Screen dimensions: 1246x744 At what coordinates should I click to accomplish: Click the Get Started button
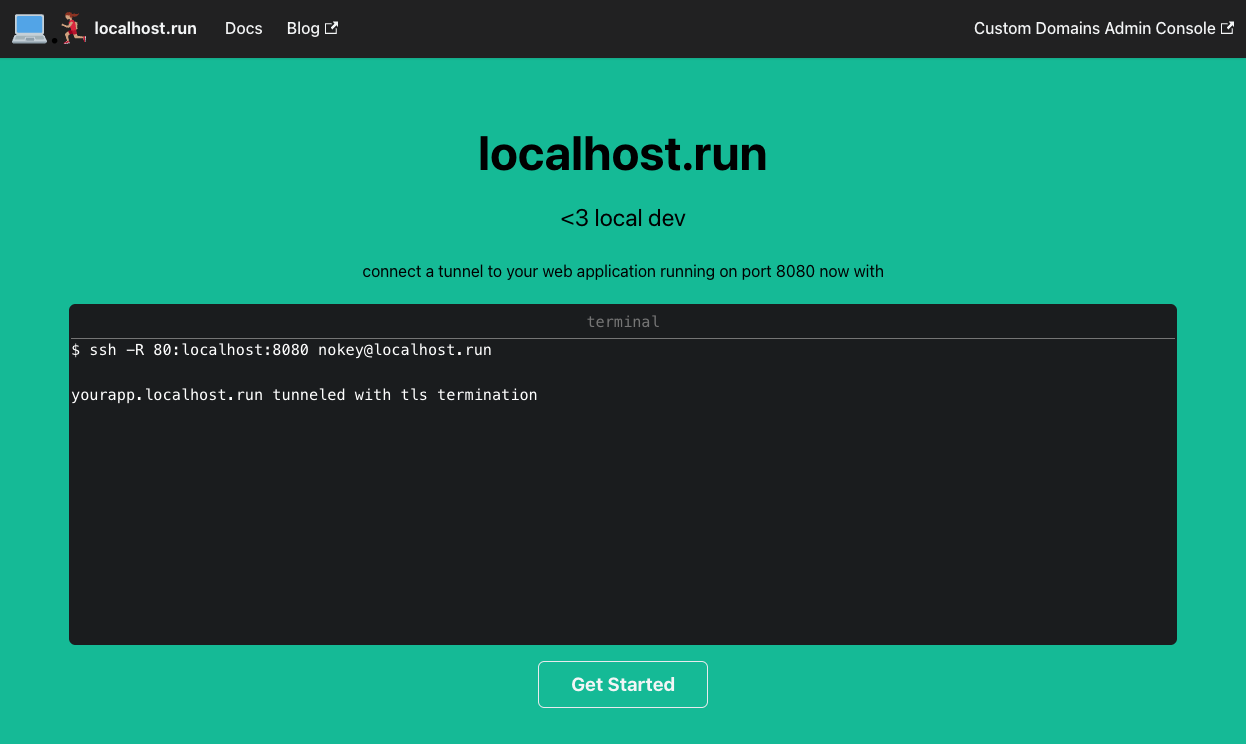tap(622, 684)
